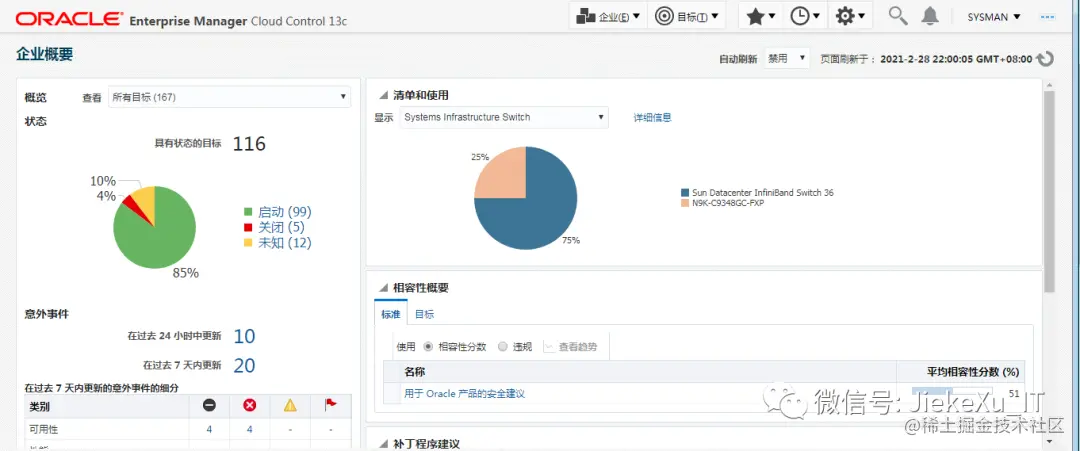This screenshot has height=451, width=1080.
Task: Click the Sun Datacenter InfiniBand Switch 36 legend swatch
Action: [685, 193]
